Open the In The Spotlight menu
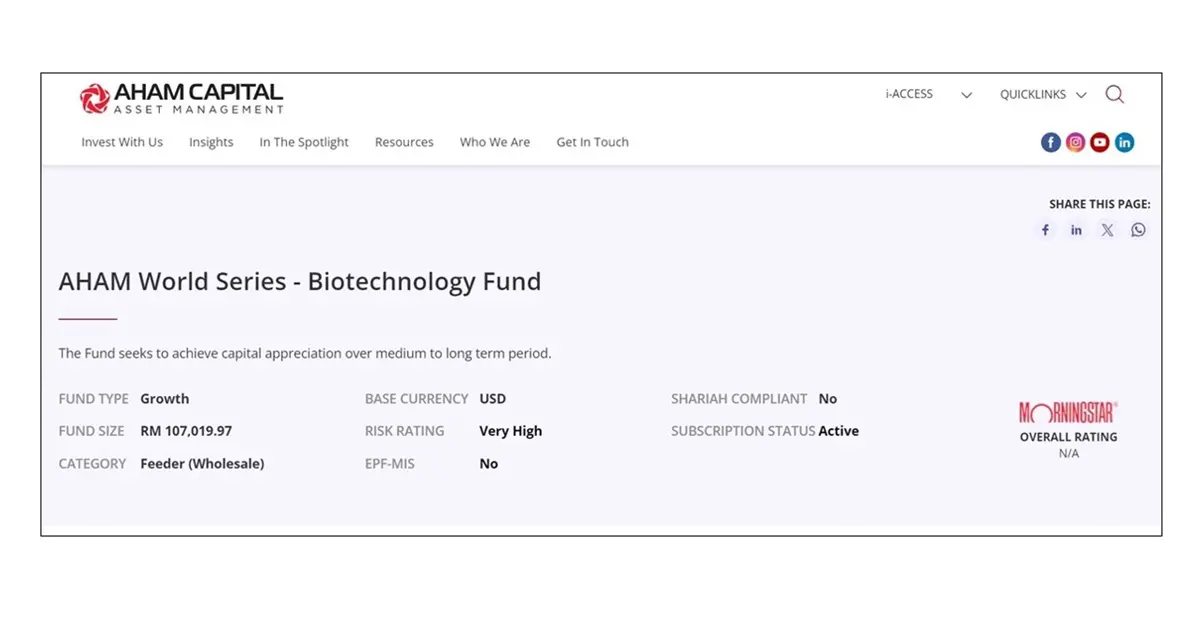The width and height of the screenshot is (1200, 624). (x=304, y=142)
